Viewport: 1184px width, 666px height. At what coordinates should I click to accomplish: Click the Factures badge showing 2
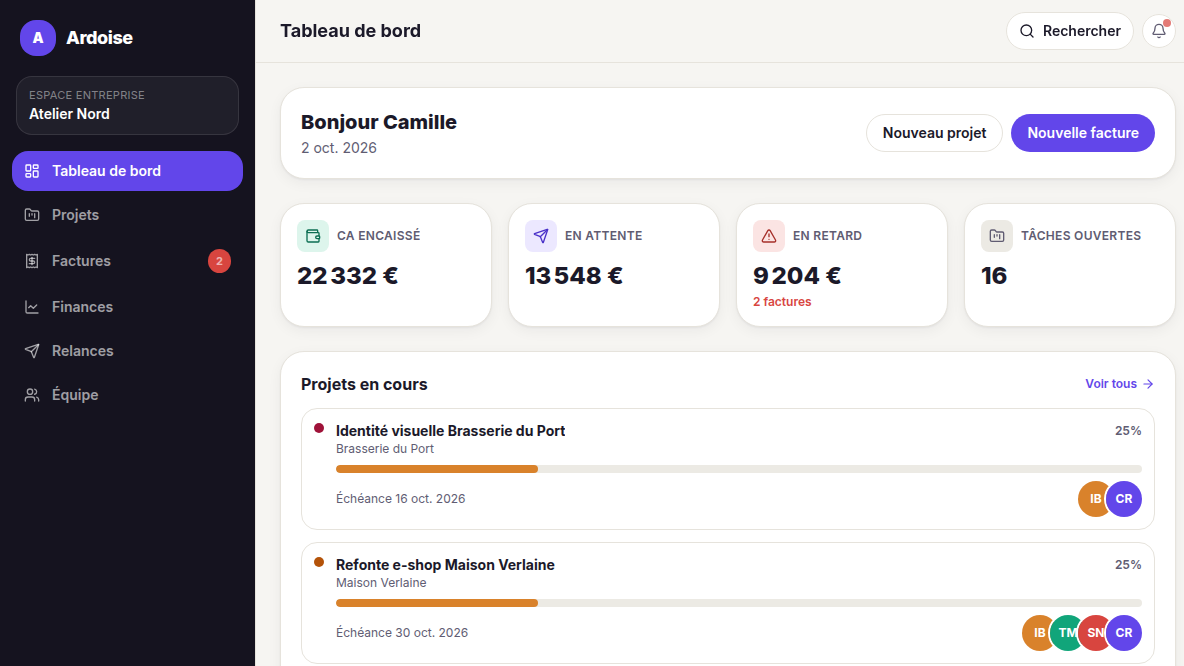coord(219,261)
